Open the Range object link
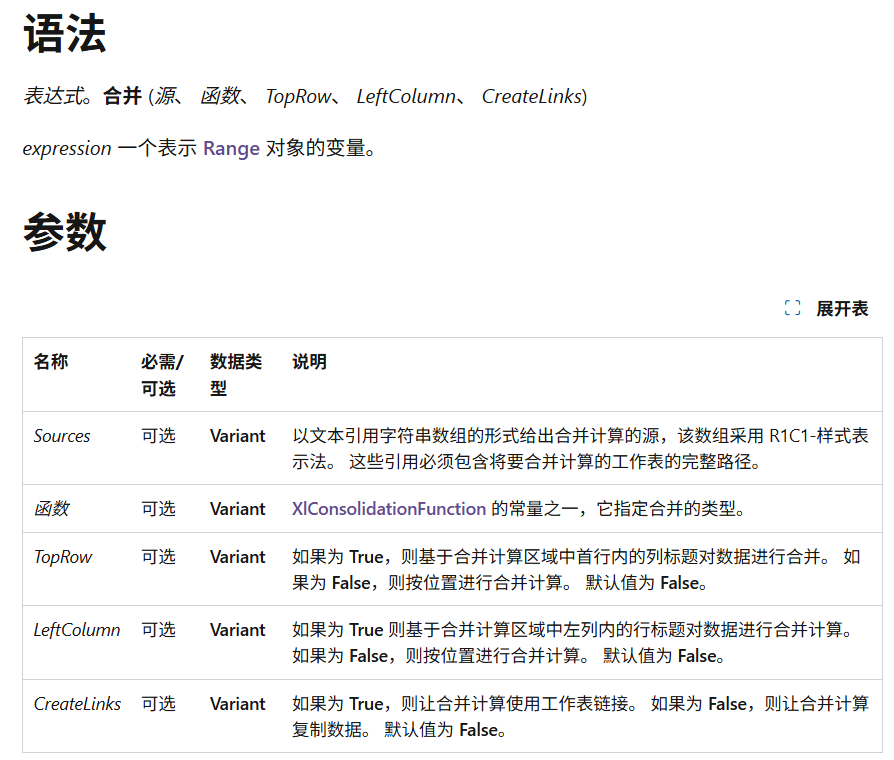Viewport: 894px width, 760px height. [x=231, y=148]
